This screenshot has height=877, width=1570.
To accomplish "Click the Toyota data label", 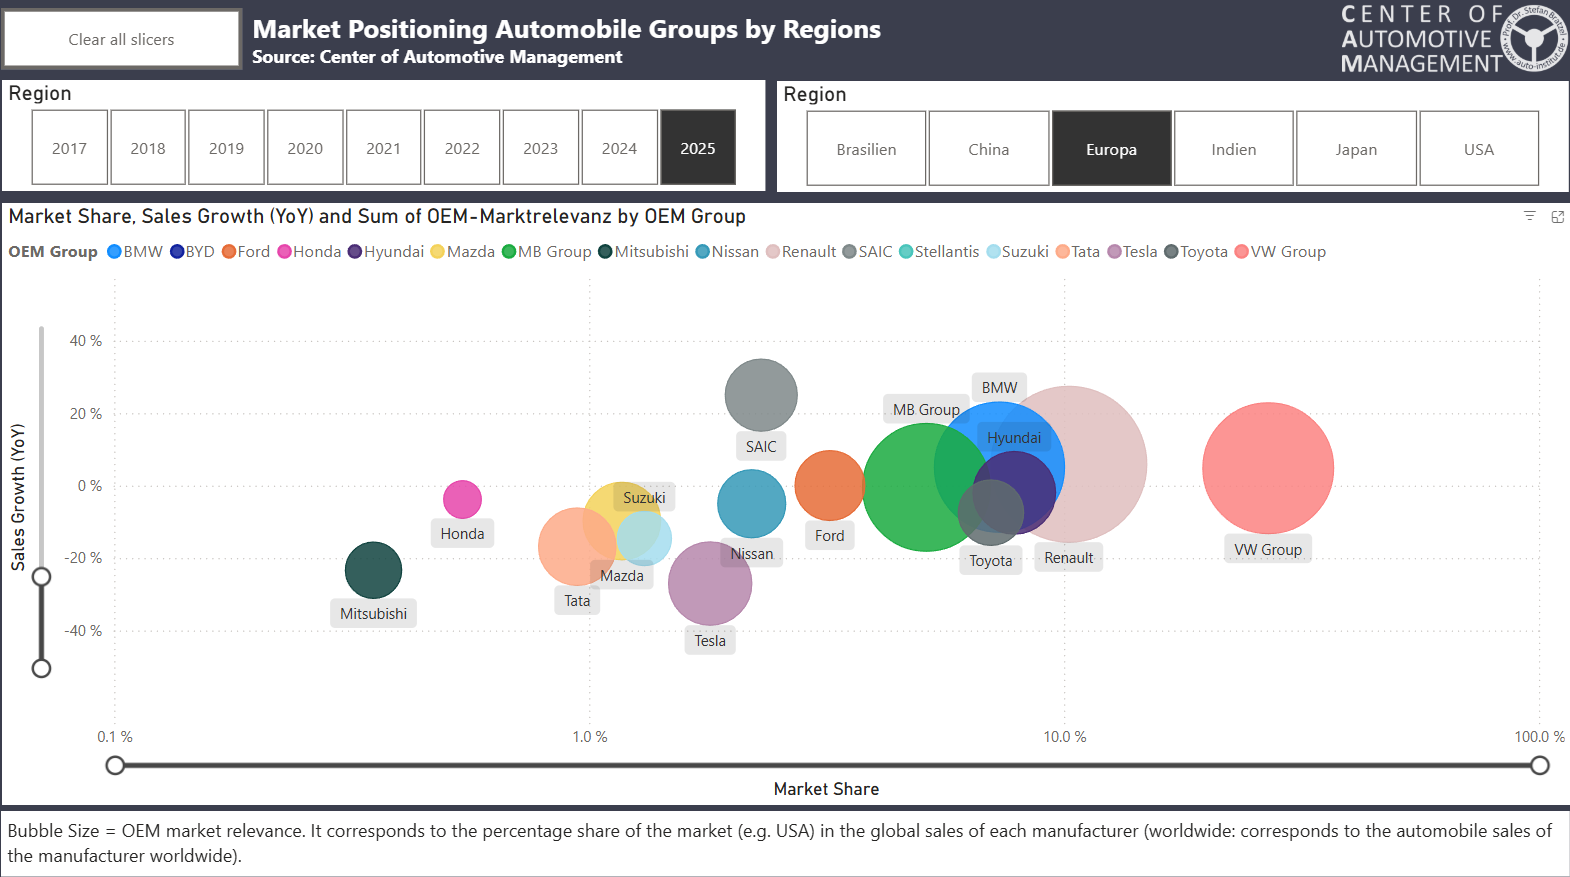I will point(991,561).
